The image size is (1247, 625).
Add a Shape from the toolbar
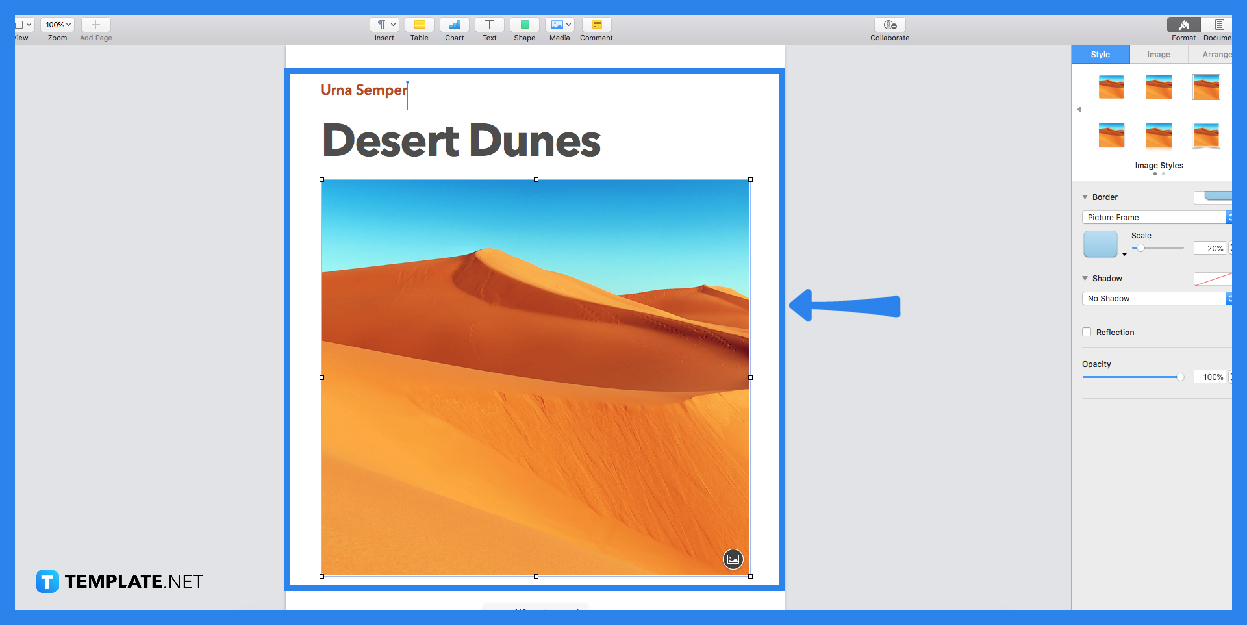click(x=524, y=25)
